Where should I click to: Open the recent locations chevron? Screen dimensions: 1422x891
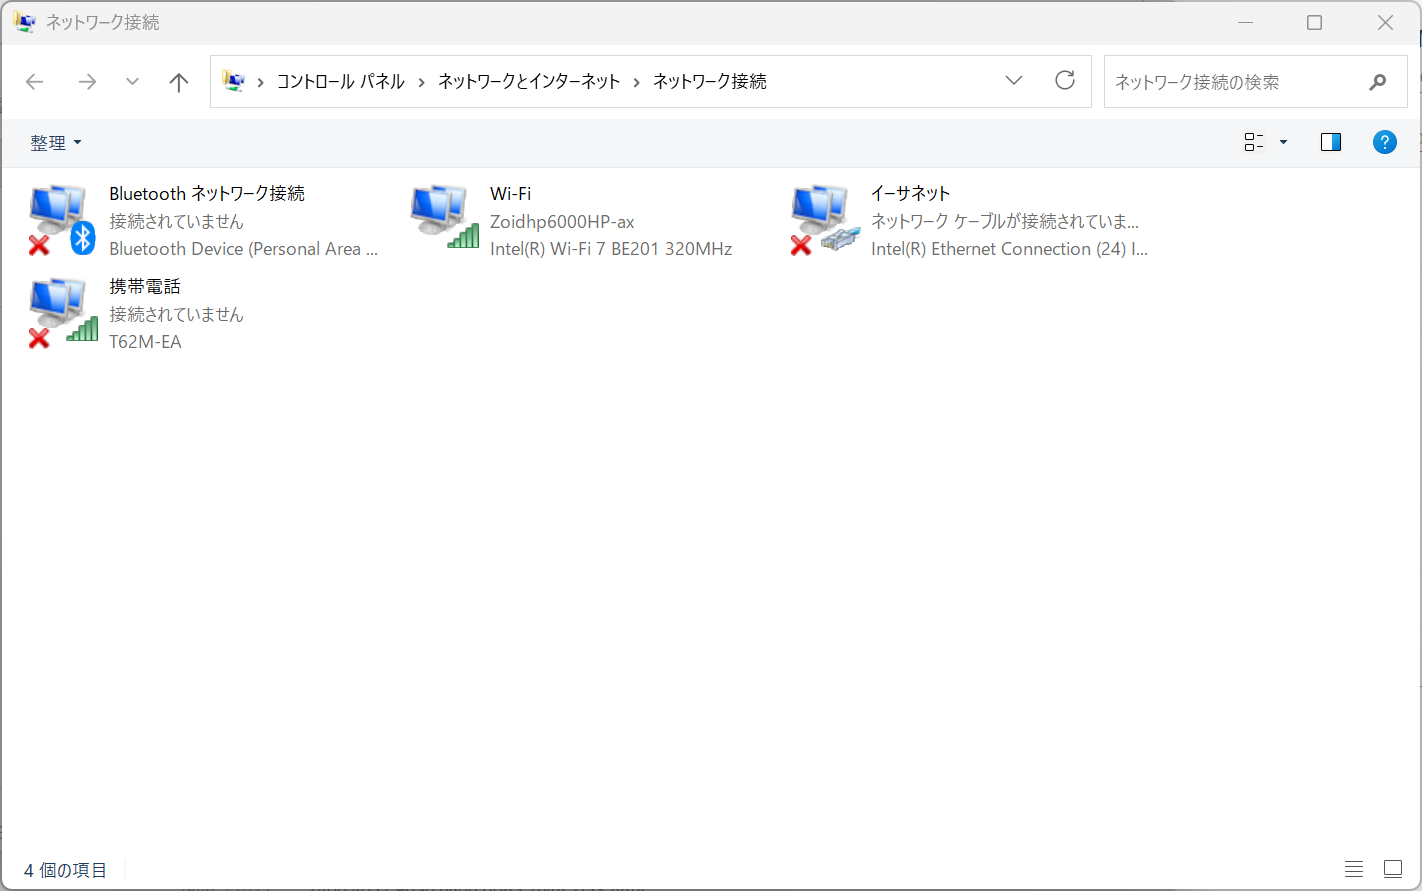coord(132,82)
